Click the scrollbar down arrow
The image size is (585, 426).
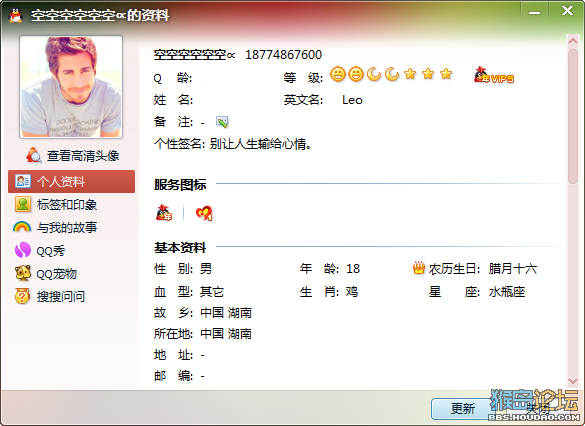(x=573, y=381)
